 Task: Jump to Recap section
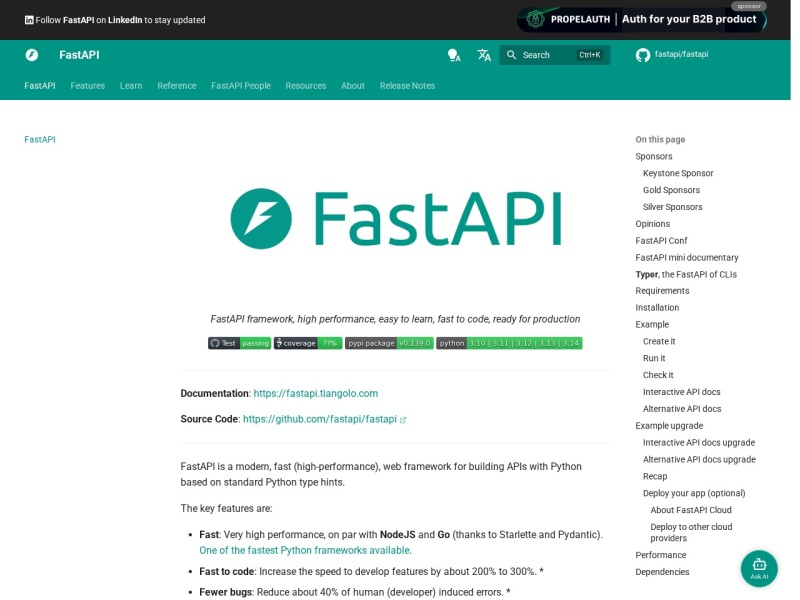point(655,476)
